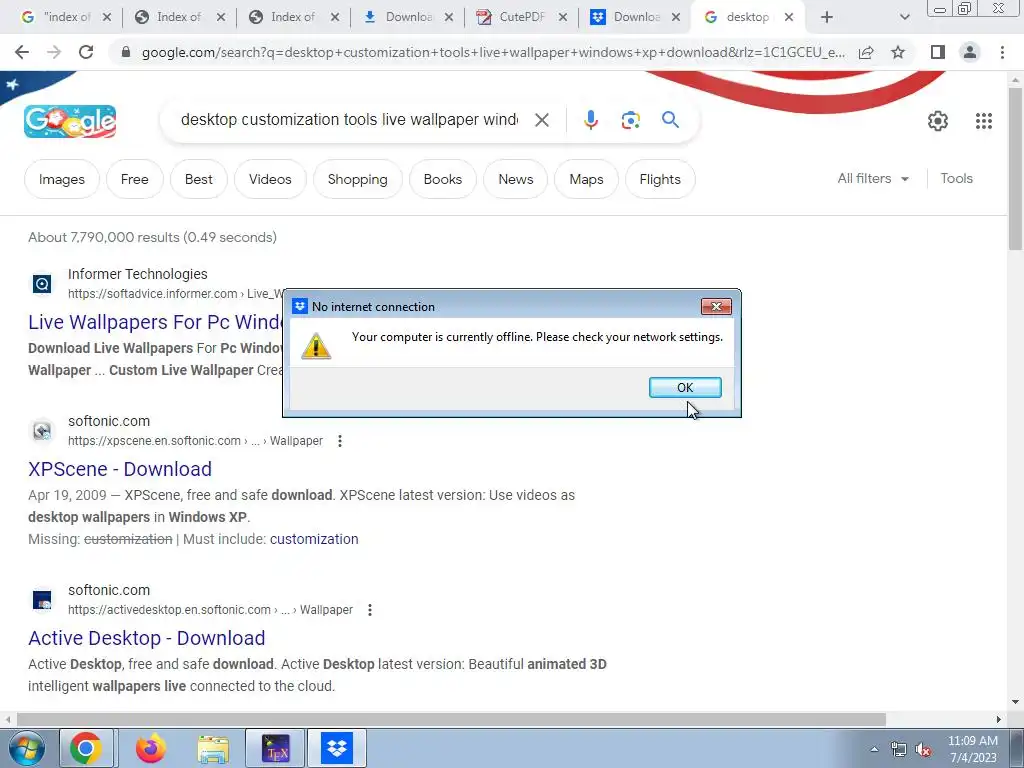Open the Windows Start menu
The height and width of the screenshot is (768, 1024).
(25, 748)
